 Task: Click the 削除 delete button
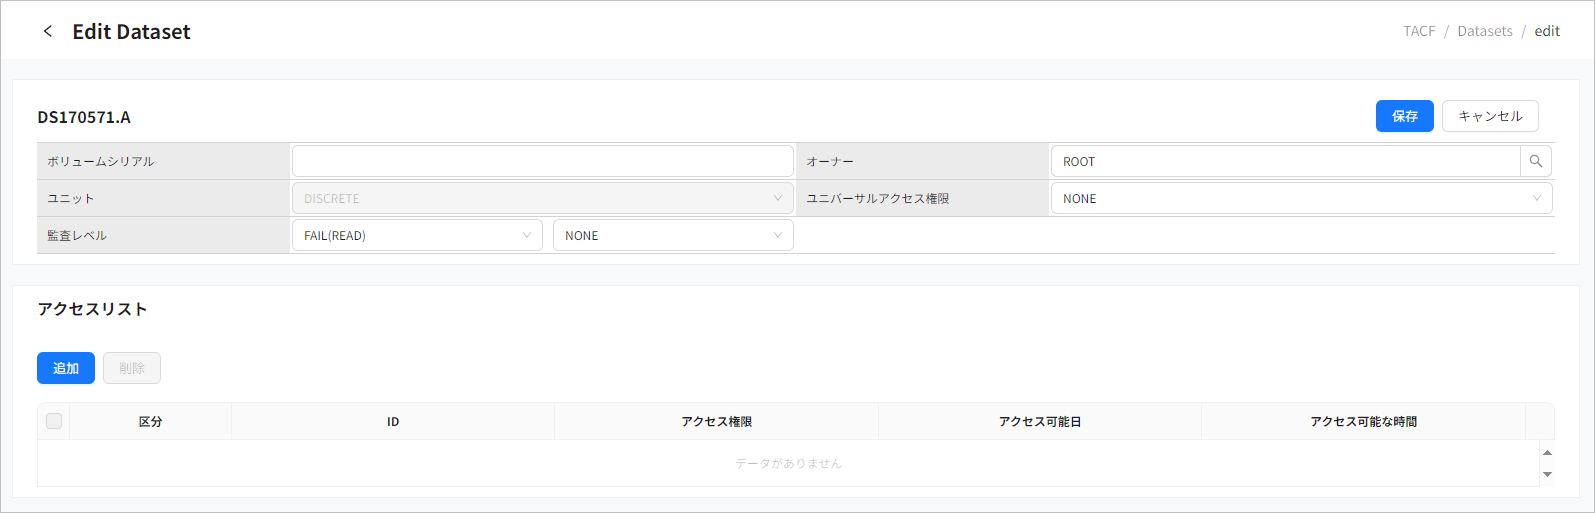pyautogui.click(x=132, y=368)
